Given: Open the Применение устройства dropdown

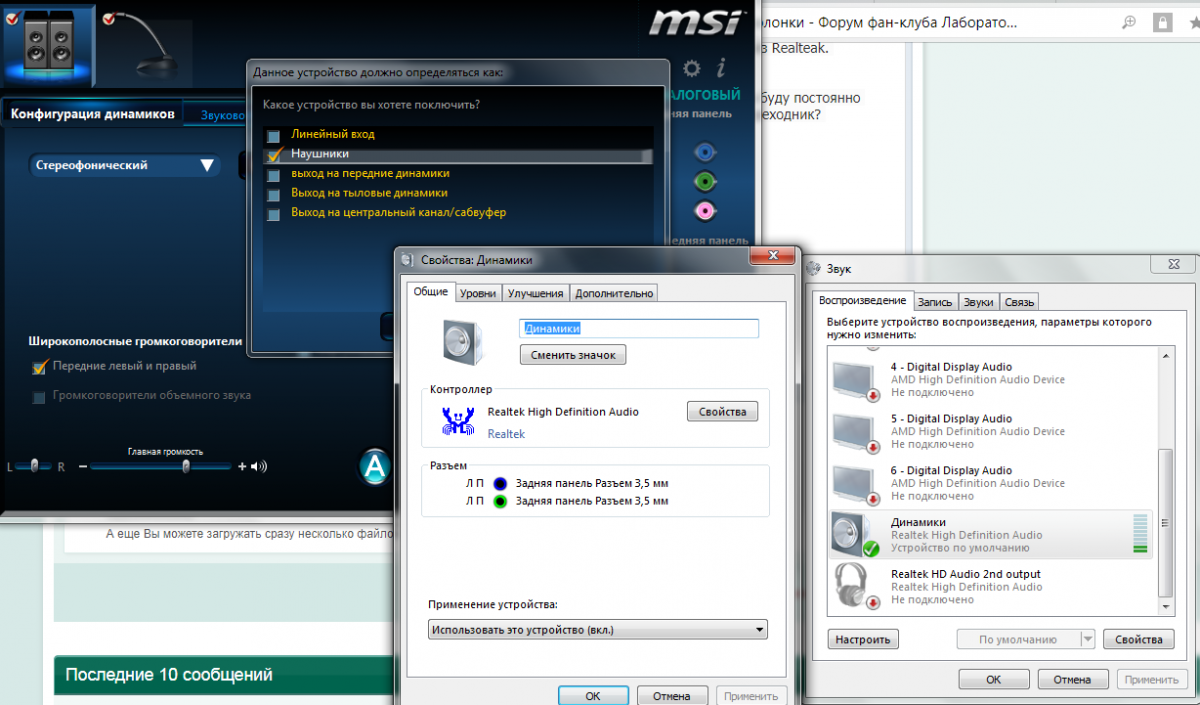Looking at the screenshot, I should click(597, 630).
